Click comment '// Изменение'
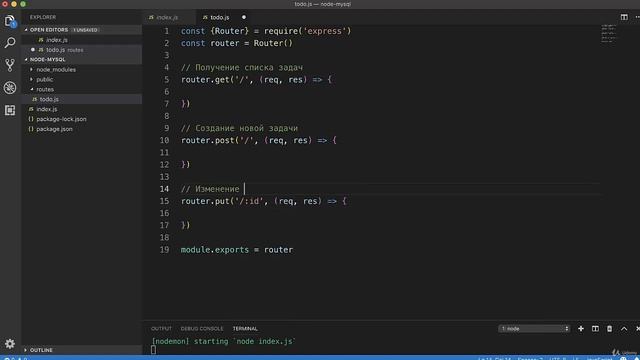The height and width of the screenshot is (360, 640). coord(210,189)
